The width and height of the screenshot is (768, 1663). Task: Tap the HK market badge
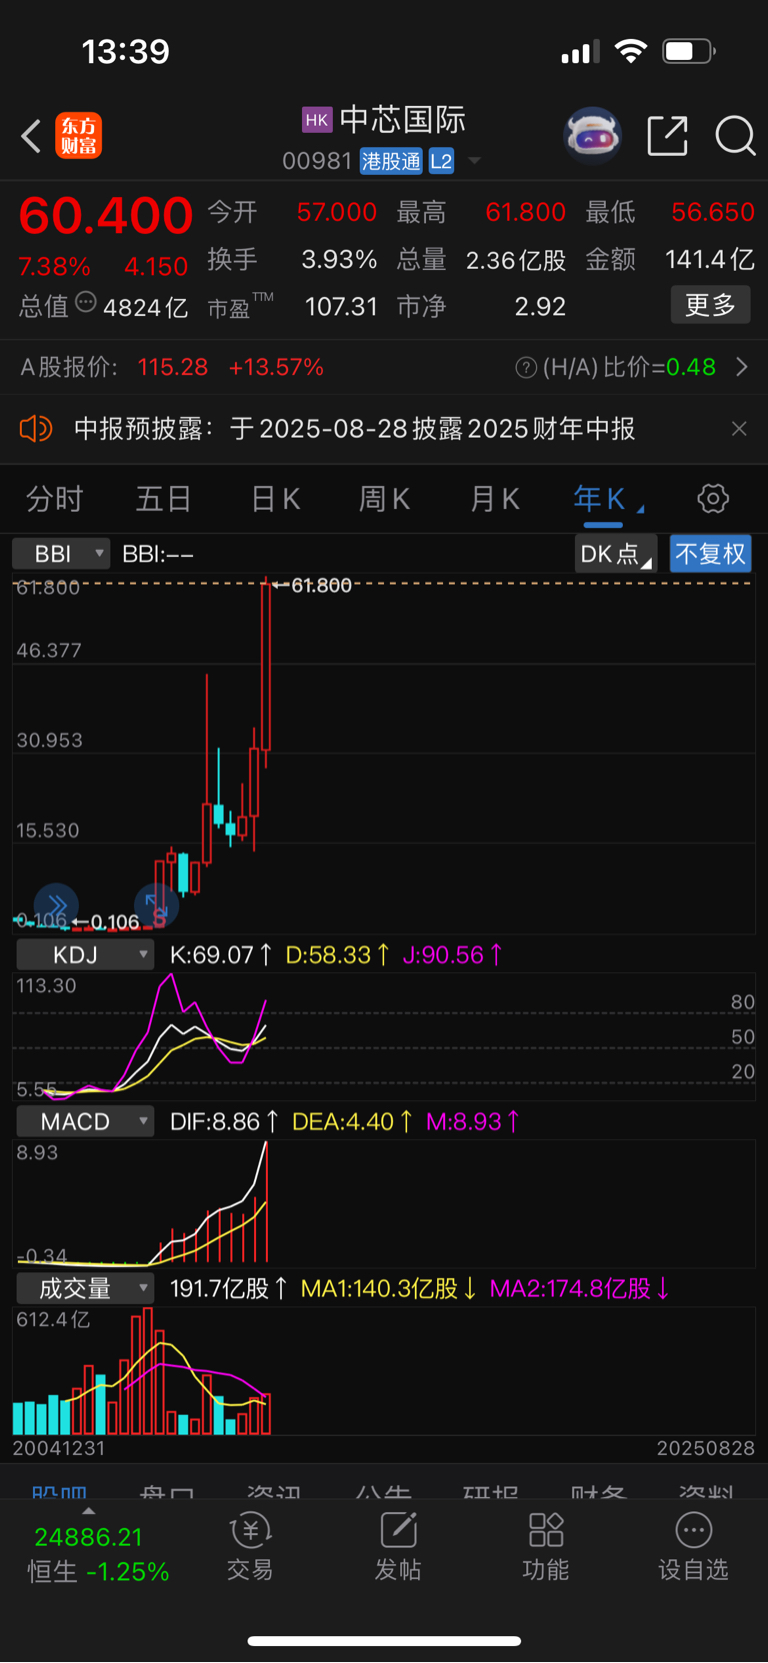316,120
